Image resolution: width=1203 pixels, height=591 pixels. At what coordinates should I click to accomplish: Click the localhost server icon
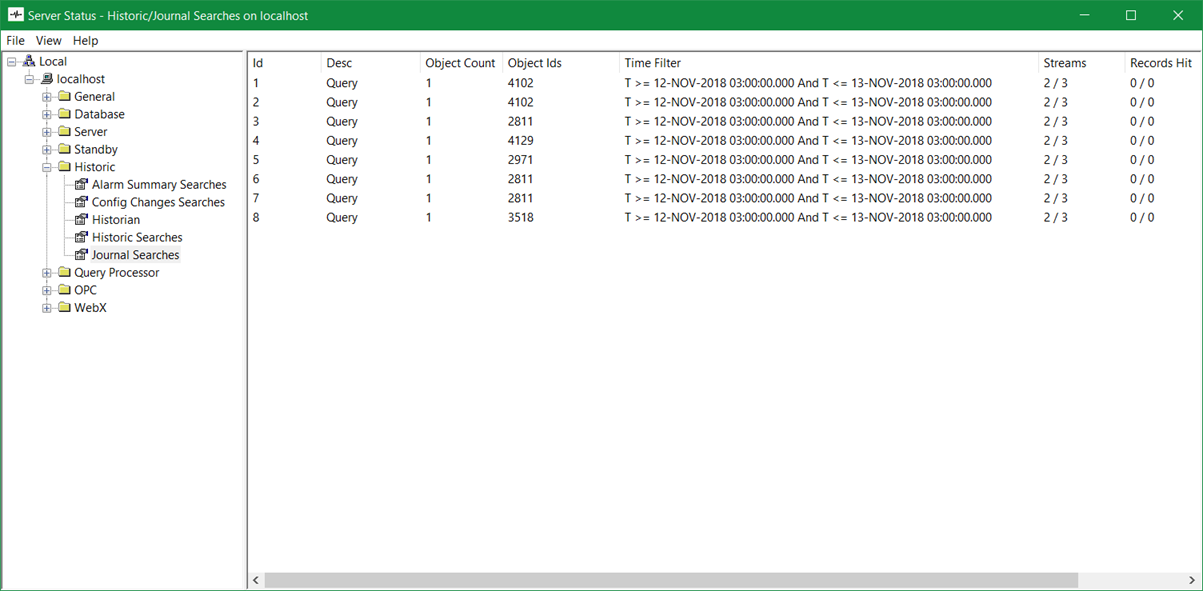point(47,79)
